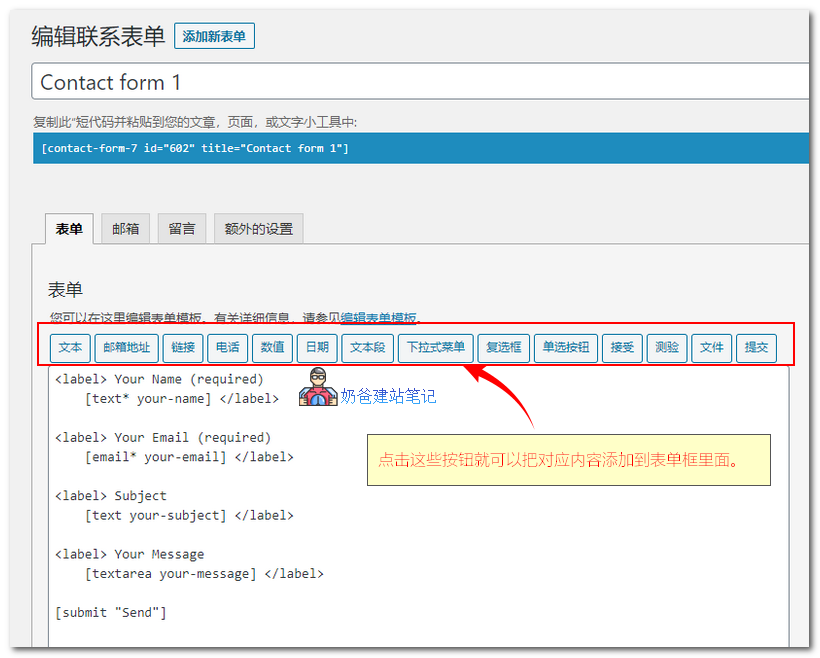Insert a 文本 text field tag
820x658 pixels.
(69, 348)
